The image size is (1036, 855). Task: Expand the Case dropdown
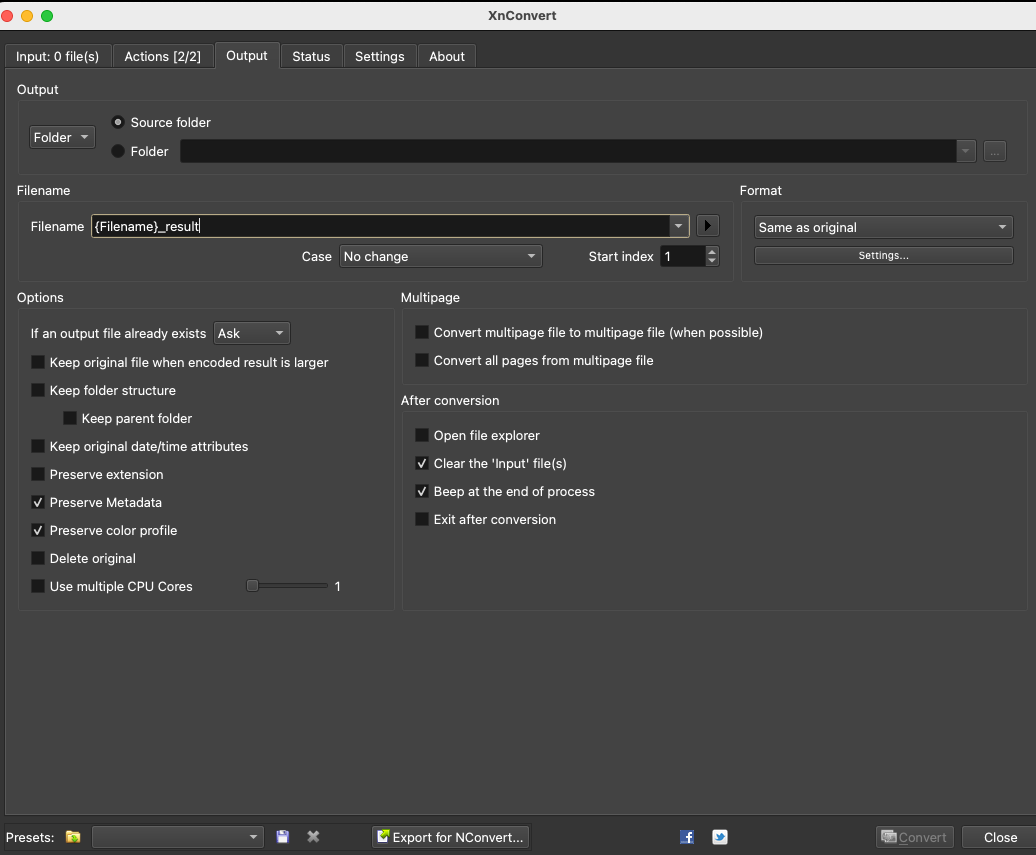[440, 256]
